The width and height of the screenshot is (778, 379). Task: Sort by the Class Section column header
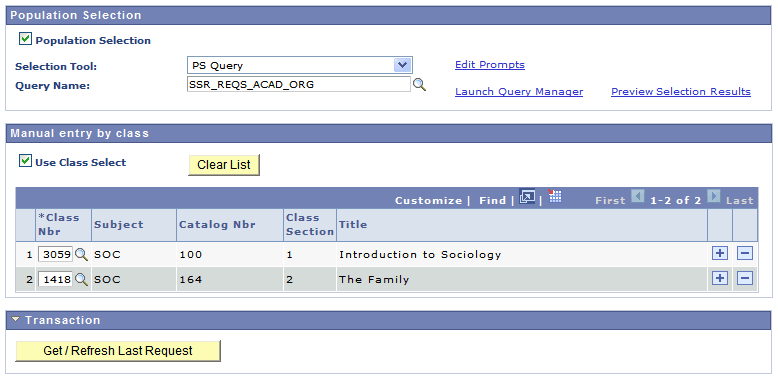coord(310,224)
